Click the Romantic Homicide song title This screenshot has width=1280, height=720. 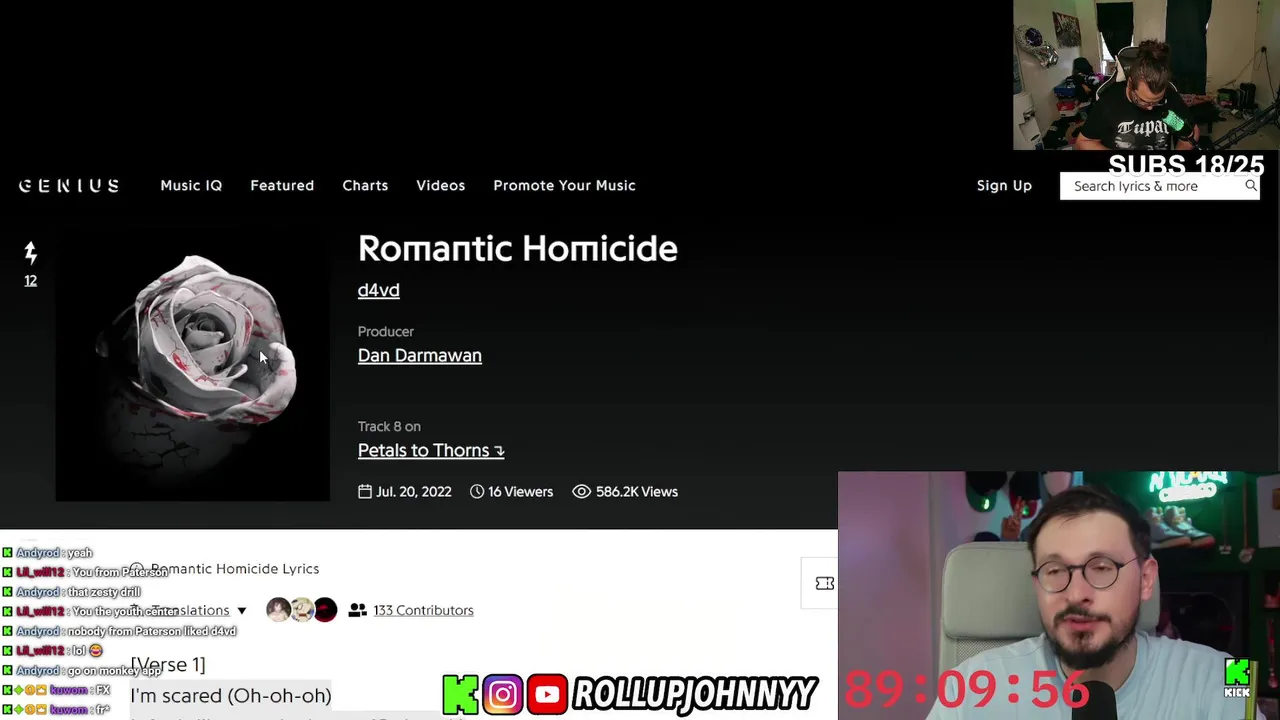pos(518,249)
